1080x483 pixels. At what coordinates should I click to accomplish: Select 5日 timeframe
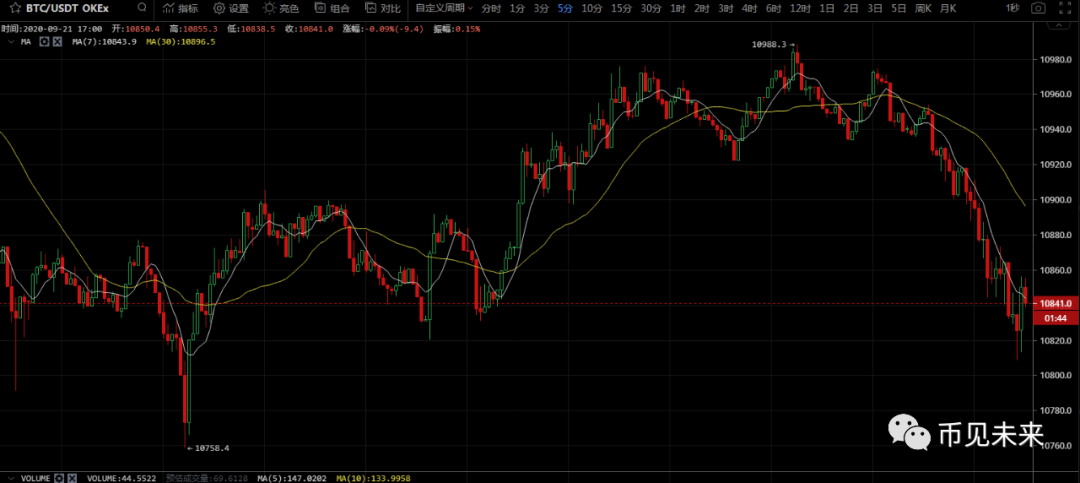coord(898,8)
